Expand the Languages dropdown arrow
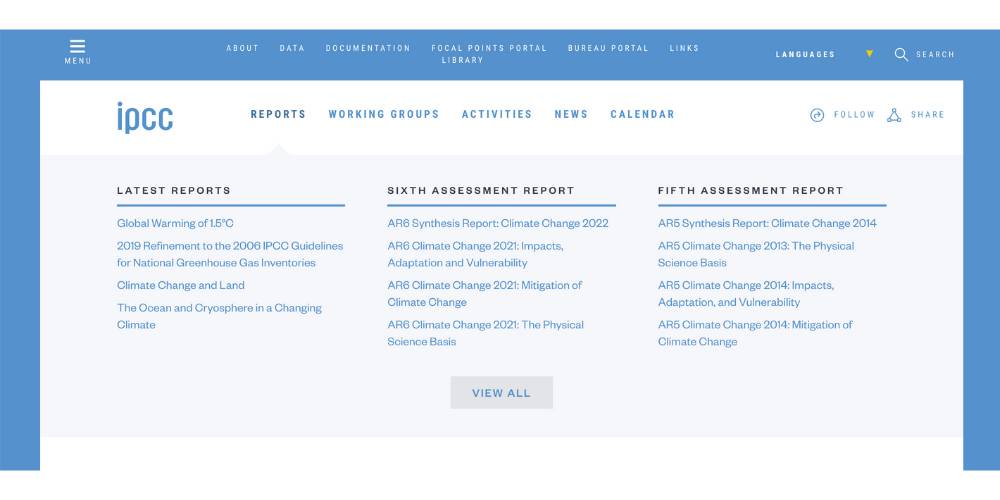The image size is (1000, 500). click(x=869, y=54)
